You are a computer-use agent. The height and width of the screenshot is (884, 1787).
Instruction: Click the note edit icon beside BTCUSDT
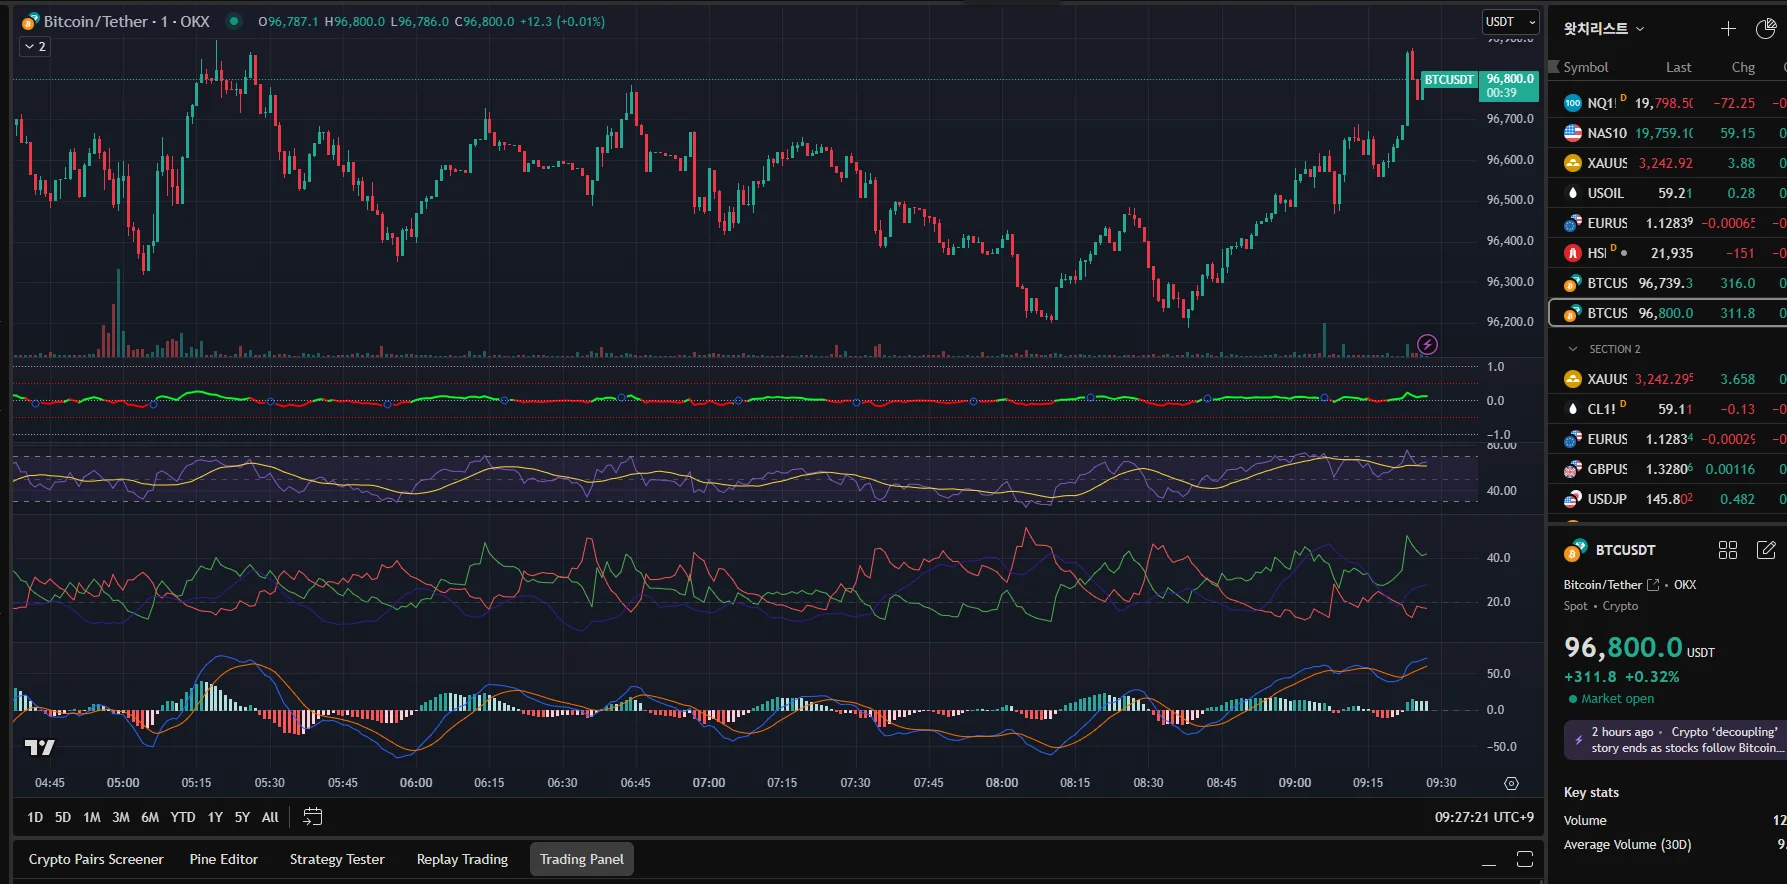tap(1766, 550)
